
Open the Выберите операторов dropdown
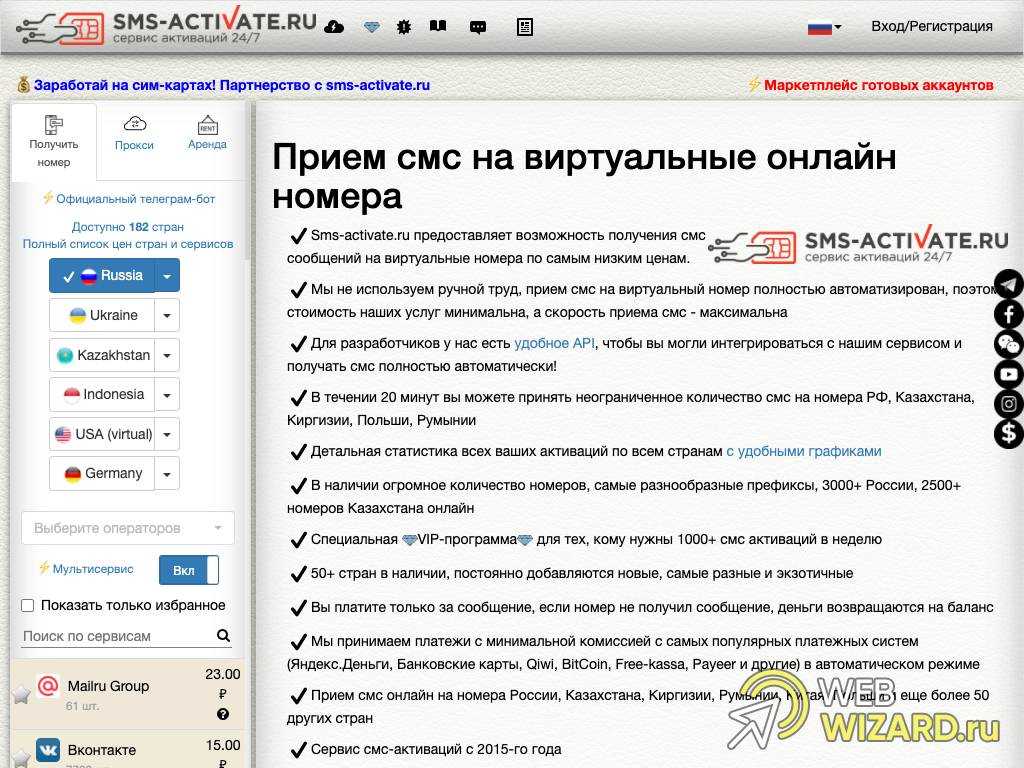[x=128, y=528]
